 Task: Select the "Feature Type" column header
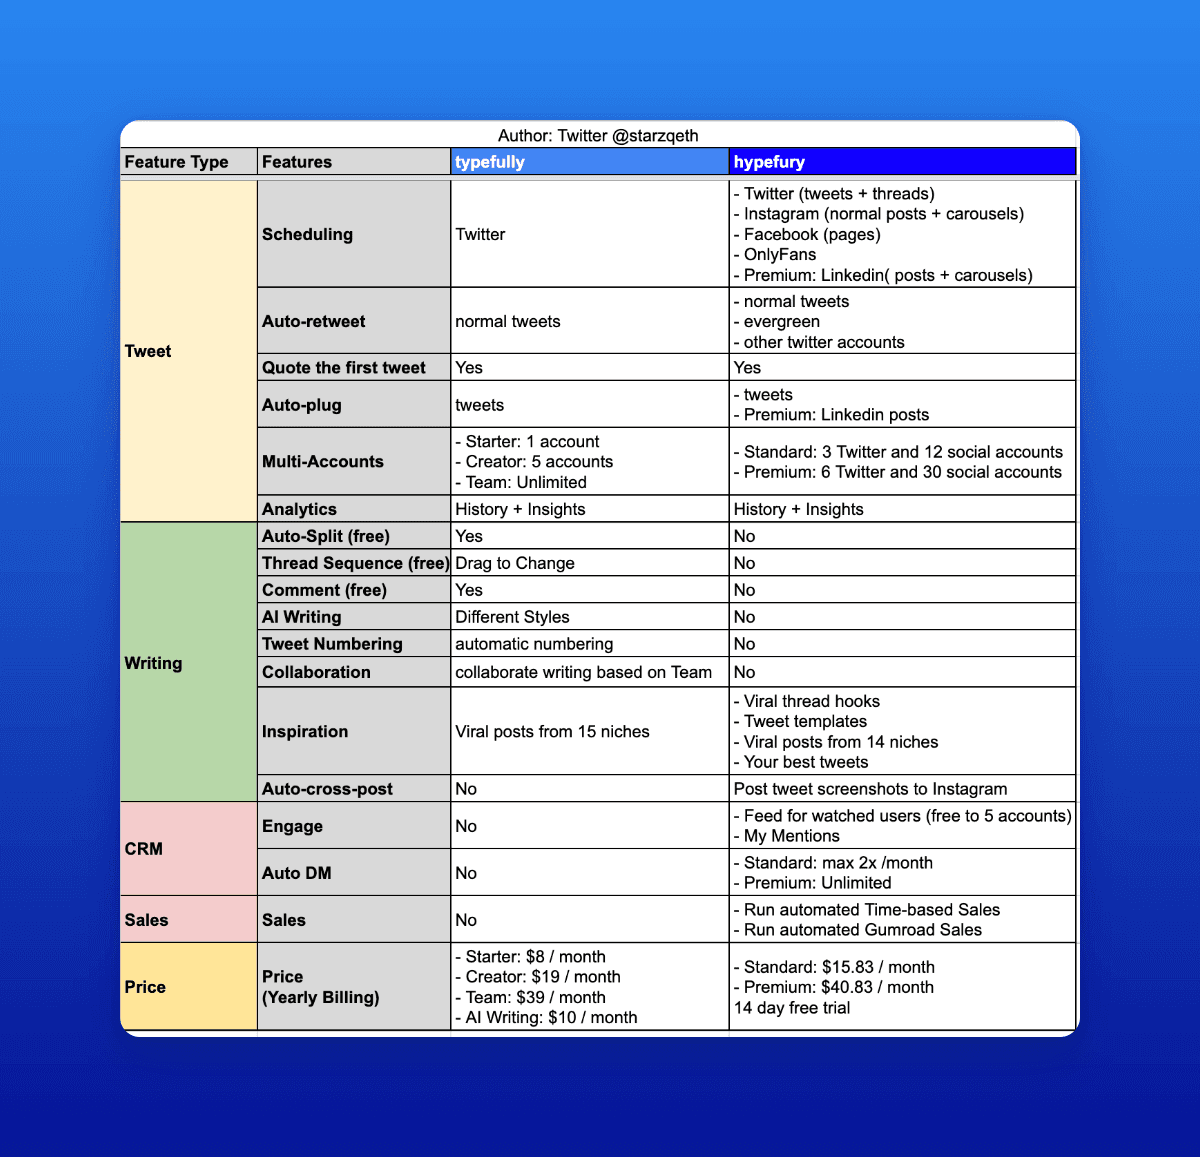pos(189,162)
